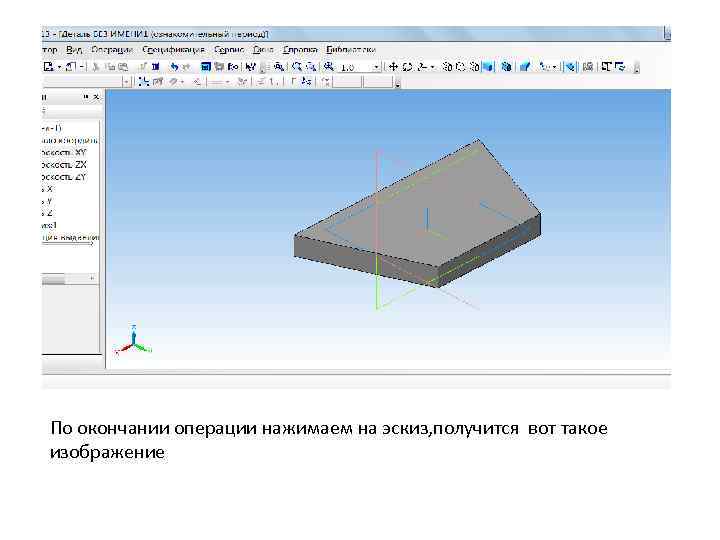
Task: Close the model tree panel
Action: coord(96,97)
